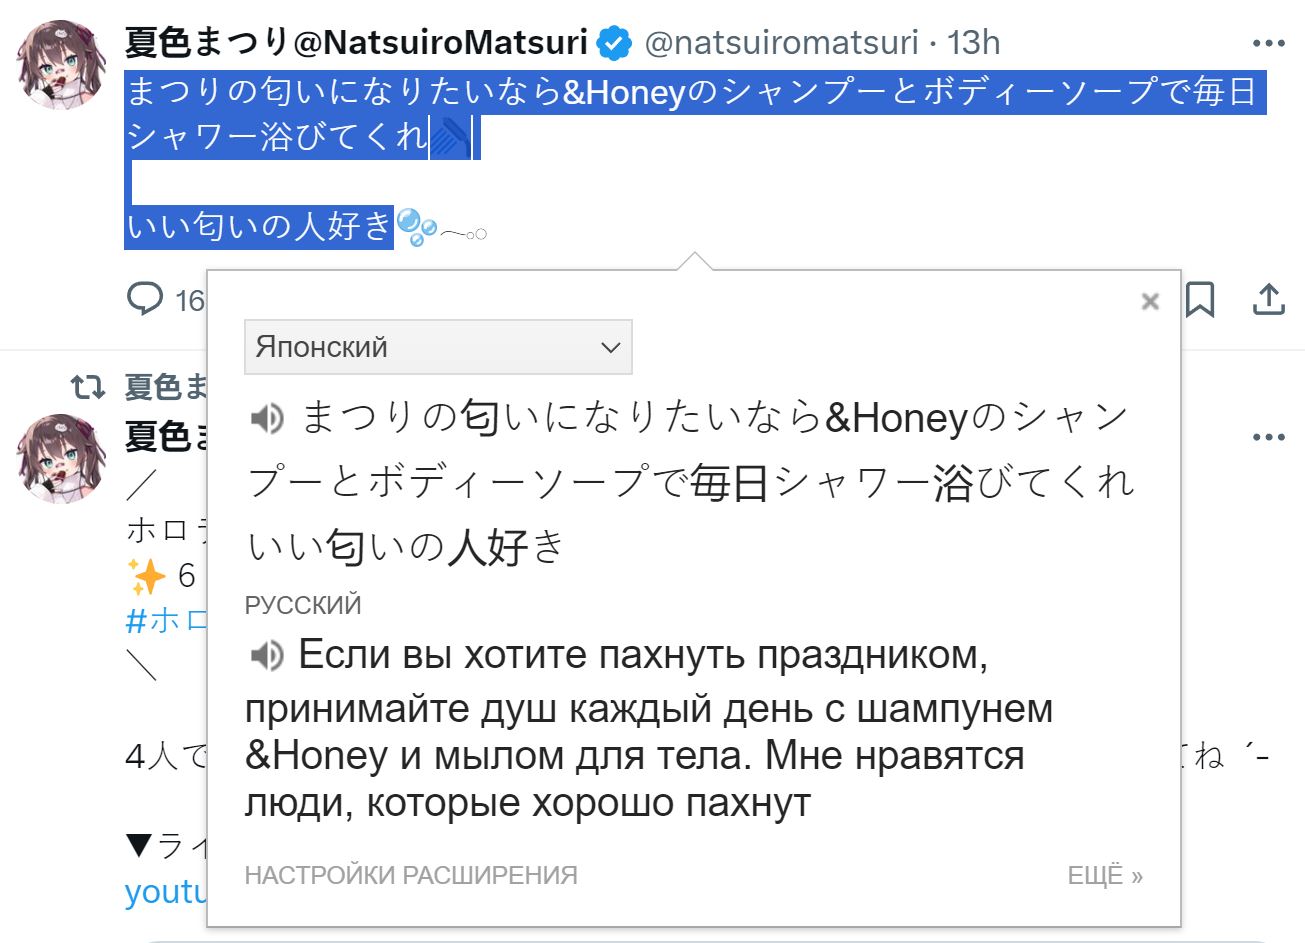The height and width of the screenshot is (943, 1305).
Task: Play audio of the Russian translation
Action: 266,656
